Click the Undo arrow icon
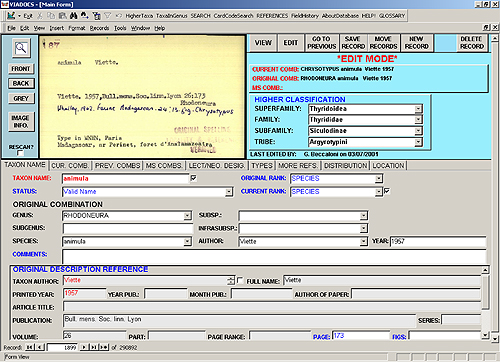500x362 pixels. click(x=119, y=16)
